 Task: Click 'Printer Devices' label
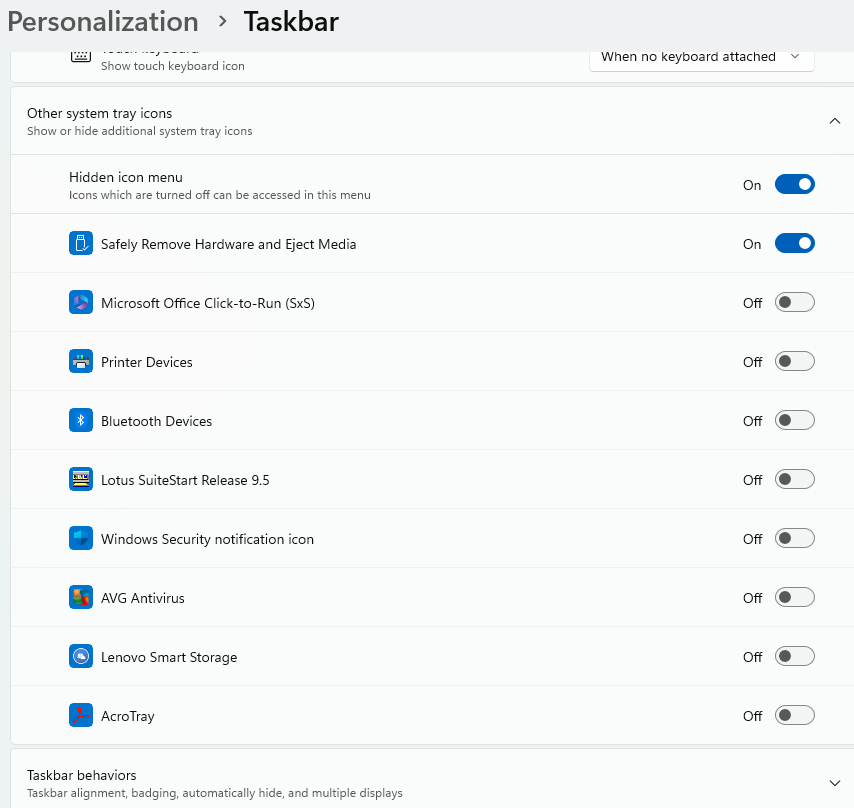[x=147, y=362]
